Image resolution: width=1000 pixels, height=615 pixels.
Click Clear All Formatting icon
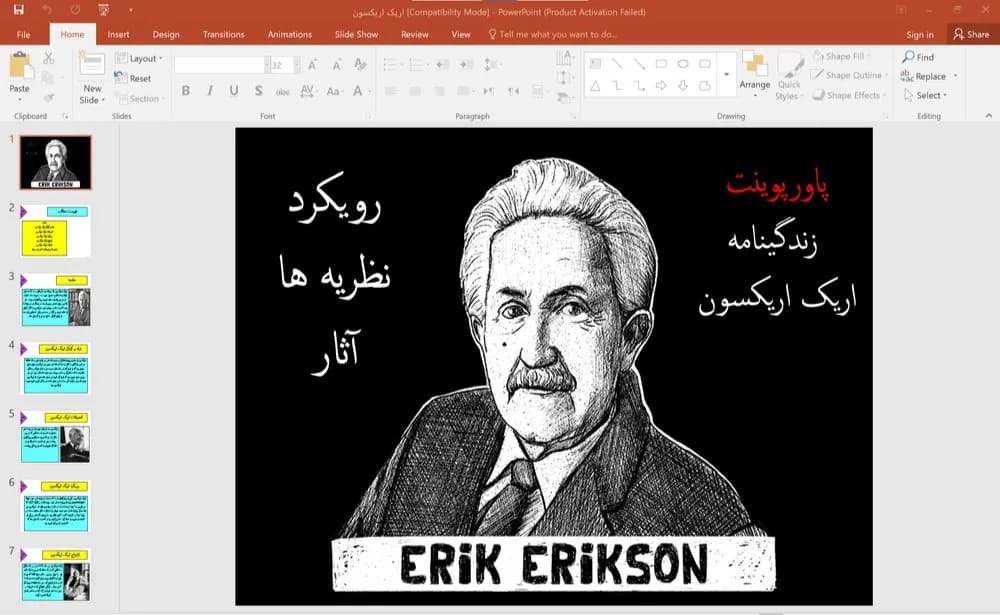[360, 64]
